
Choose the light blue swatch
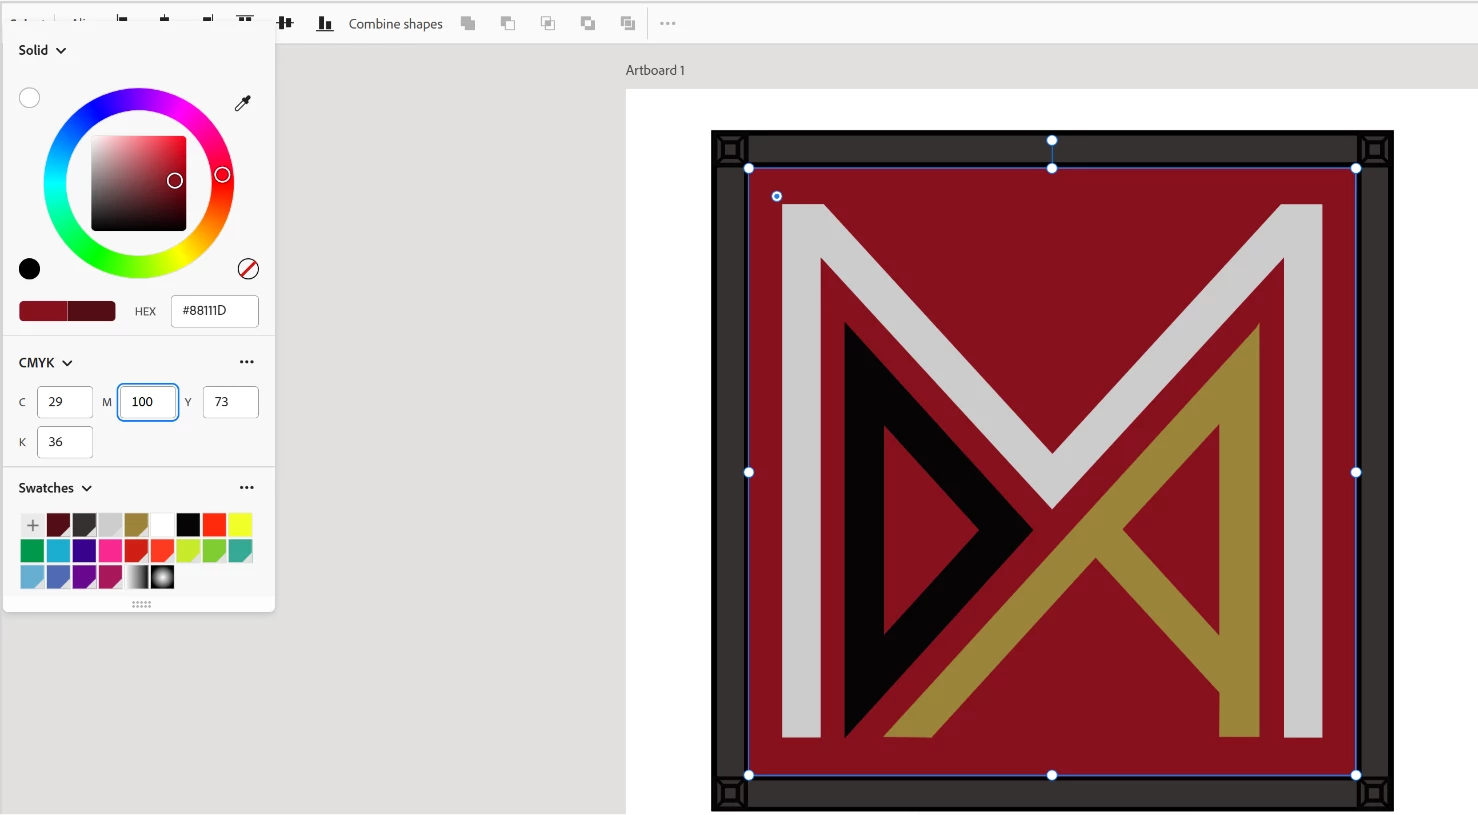(32, 577)
